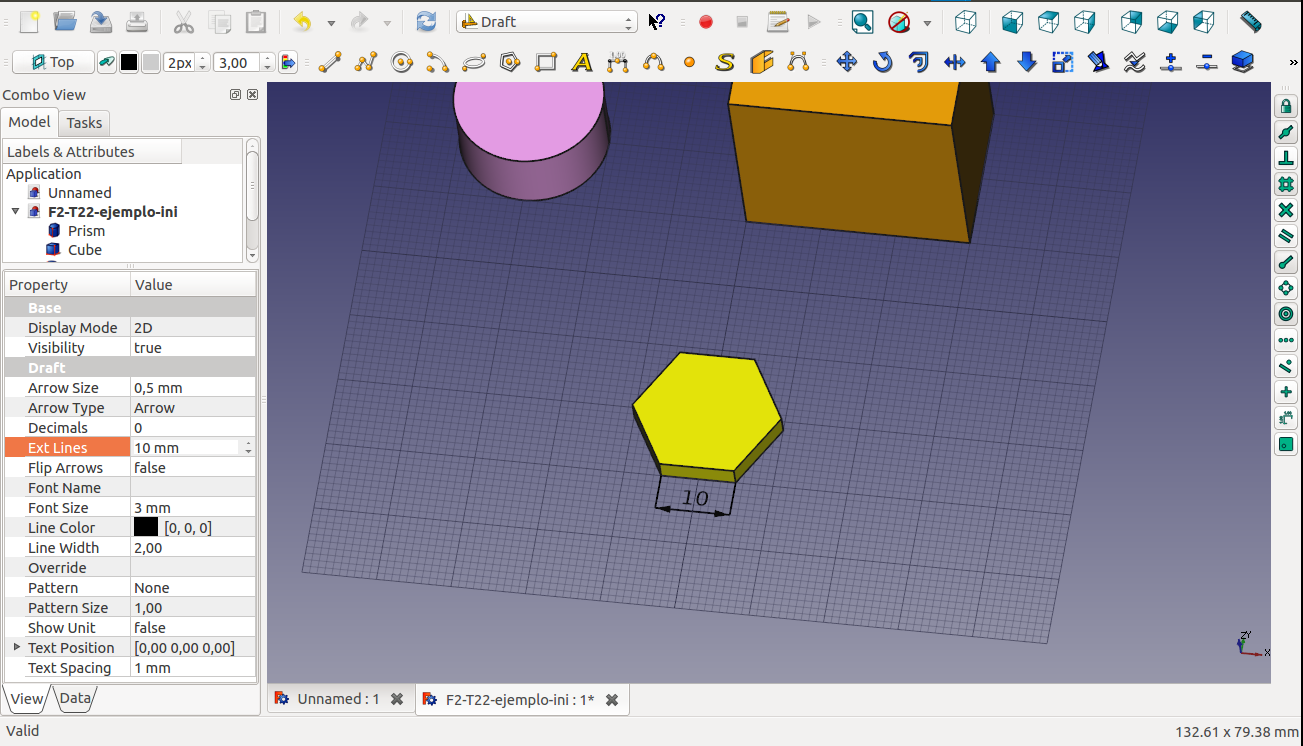Collapse the F2-T22-ejemplo-ini document tree

pos(15,212)
